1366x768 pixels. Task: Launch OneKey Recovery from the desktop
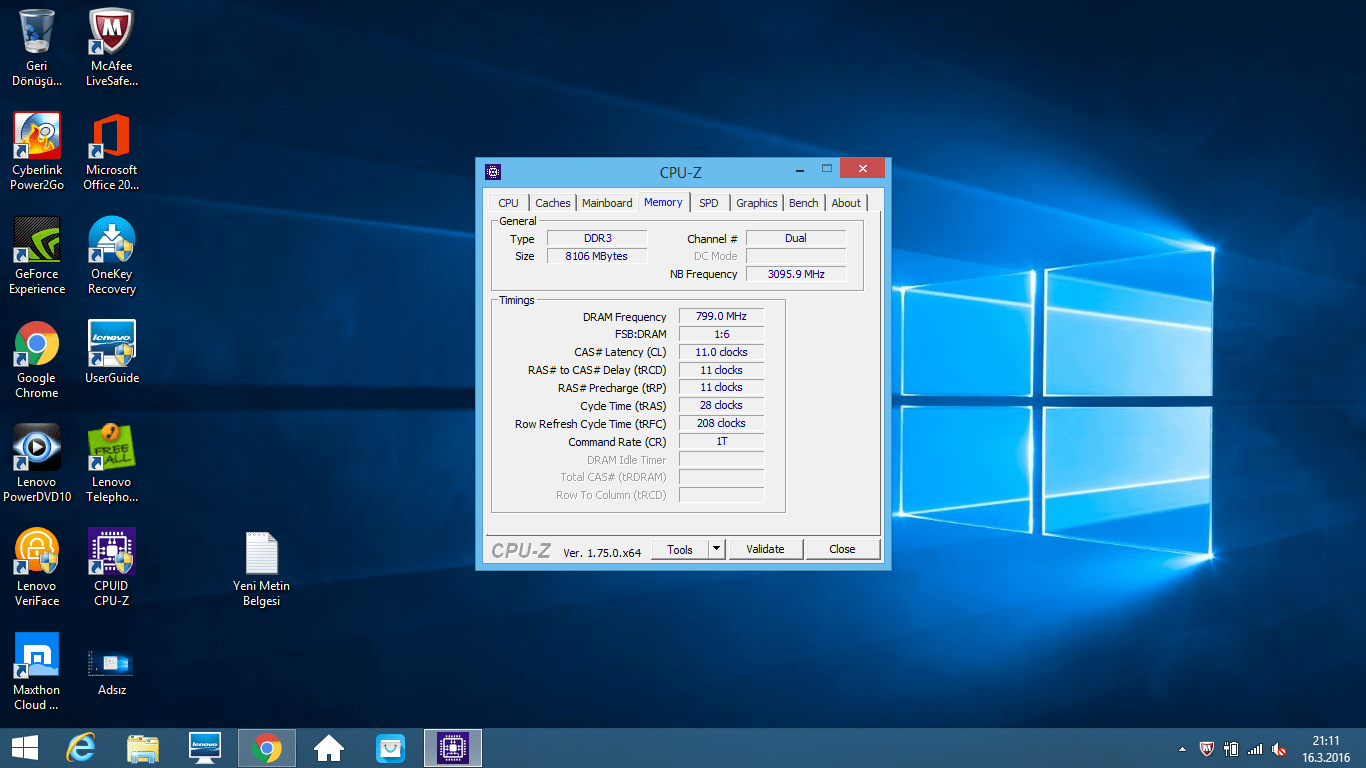click(x=111, y=242)
